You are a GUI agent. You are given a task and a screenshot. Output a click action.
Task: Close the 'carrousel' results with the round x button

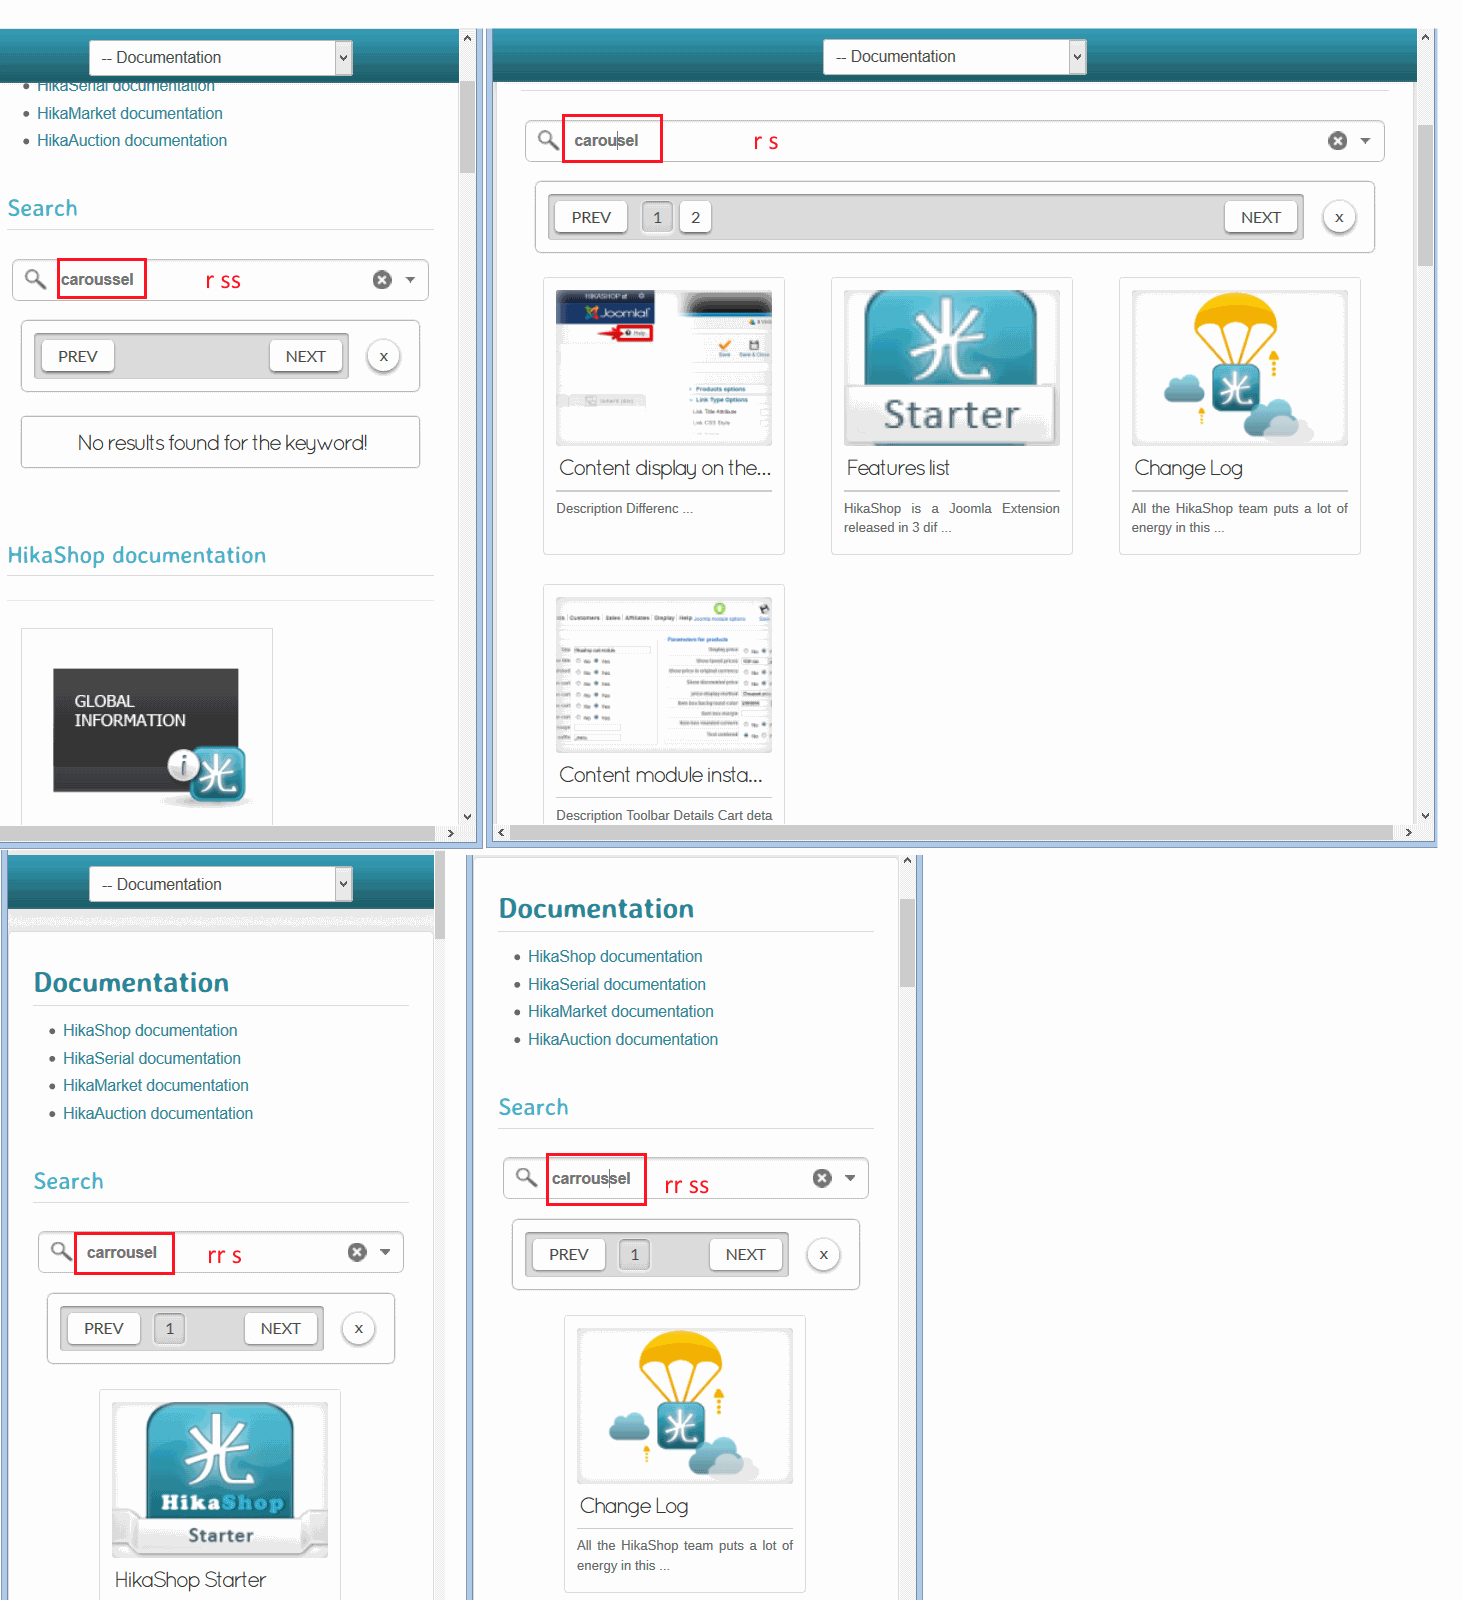point(358,1328)
